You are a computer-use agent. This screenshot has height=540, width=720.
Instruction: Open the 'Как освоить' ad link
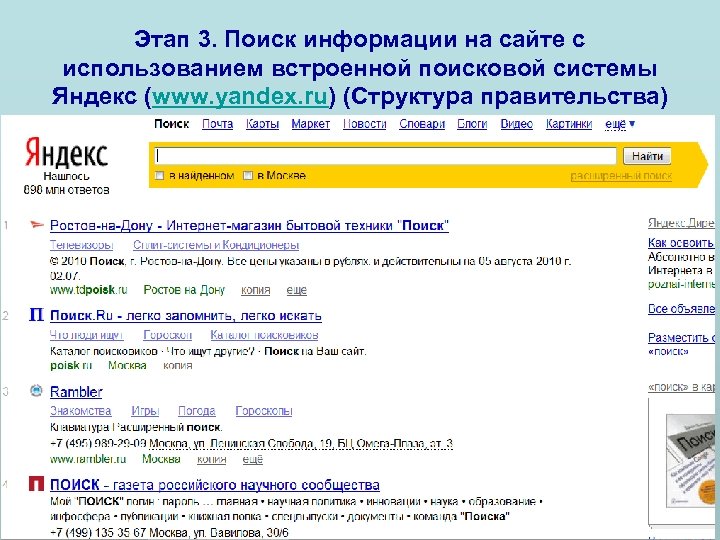(681, 242)
